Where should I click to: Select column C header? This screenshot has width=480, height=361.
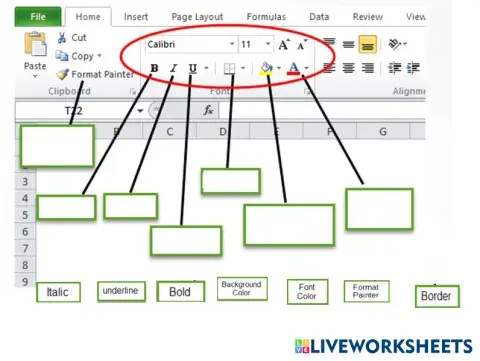170,132
